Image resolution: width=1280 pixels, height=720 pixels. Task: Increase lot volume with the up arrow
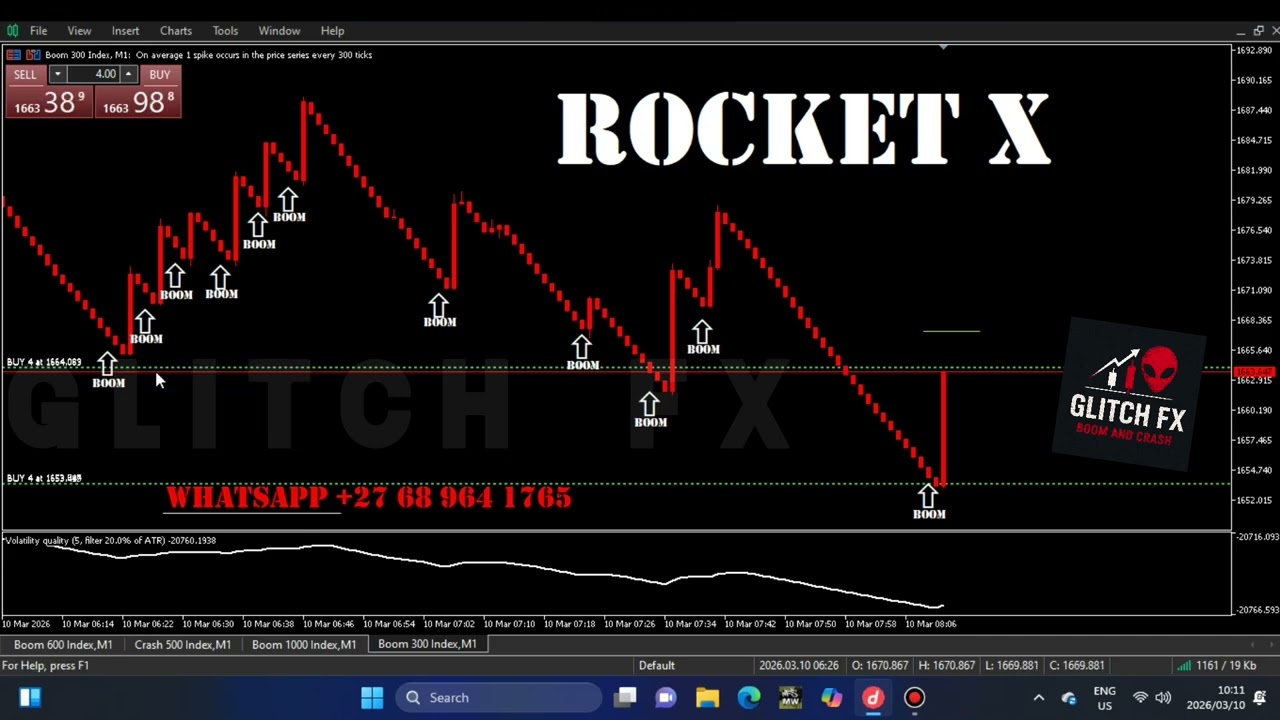(x=129, y=75)
